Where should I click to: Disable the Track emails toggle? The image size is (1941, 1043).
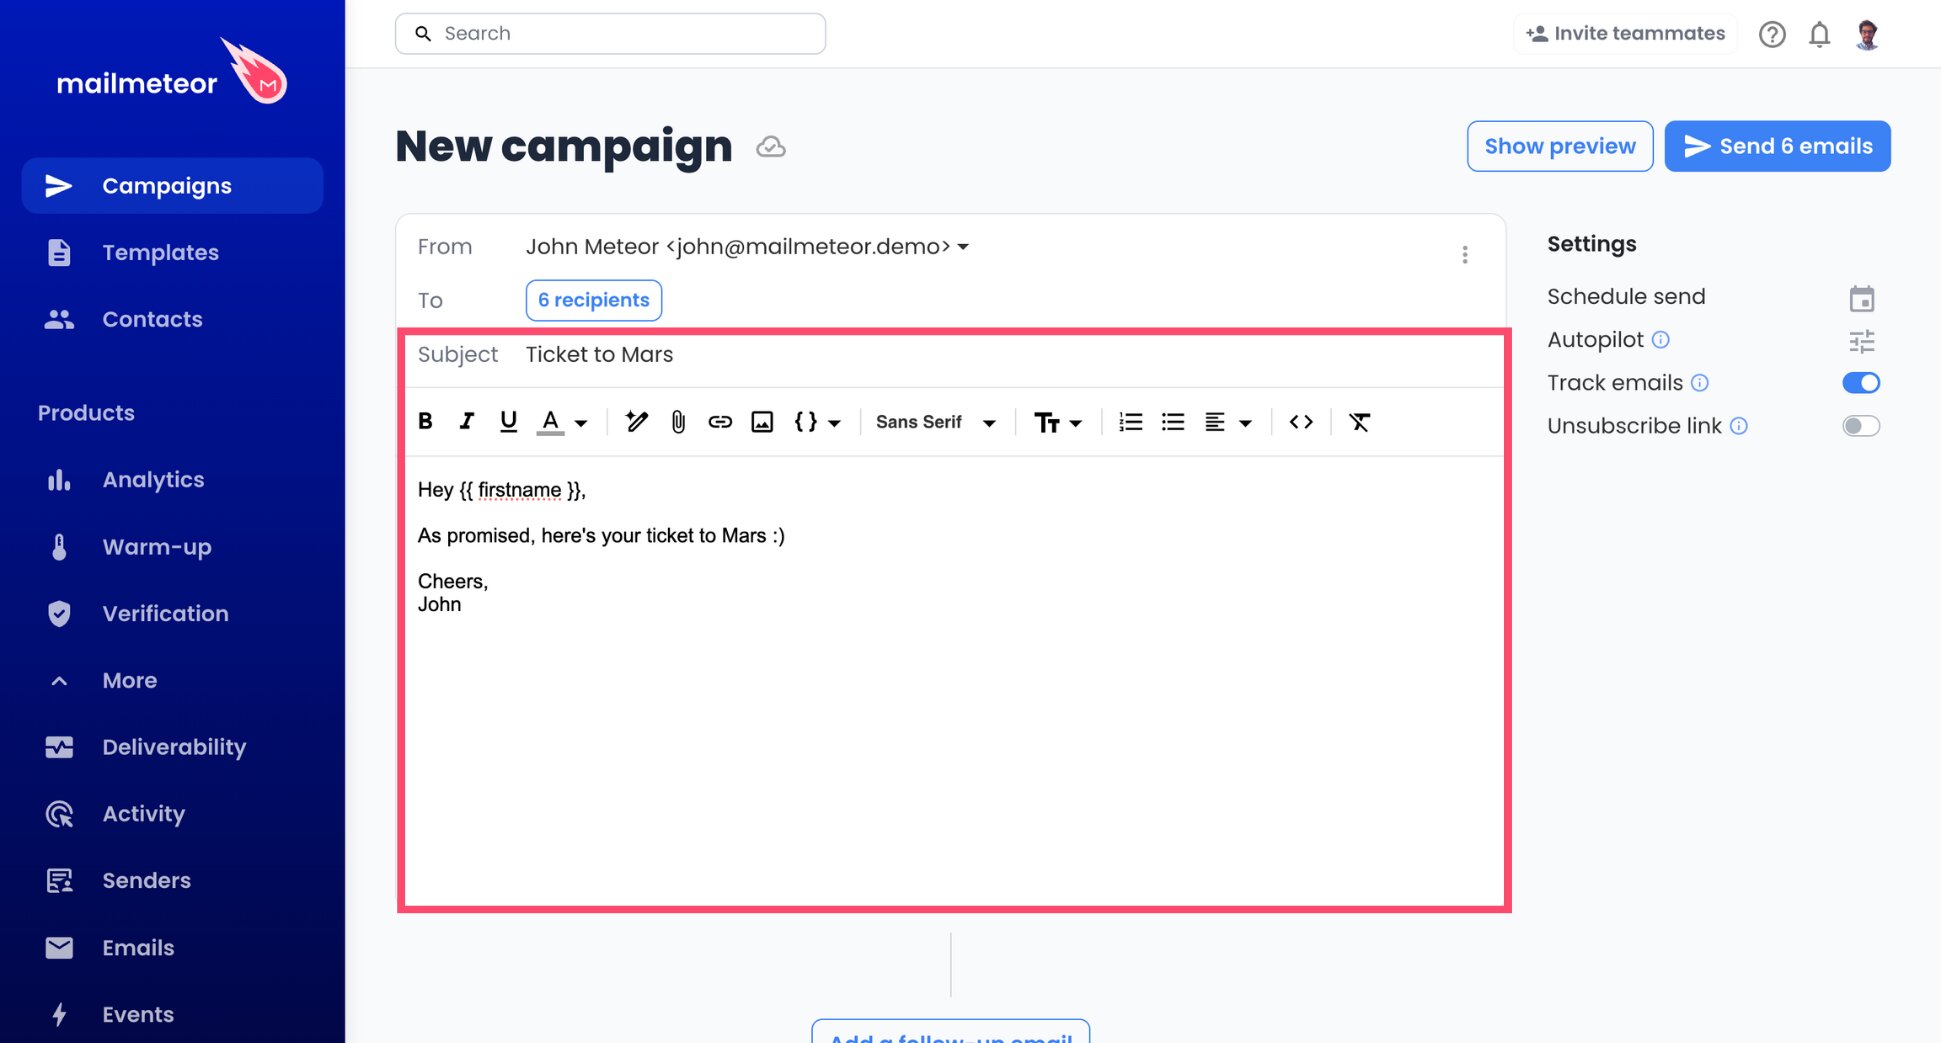coord(1860,383)
